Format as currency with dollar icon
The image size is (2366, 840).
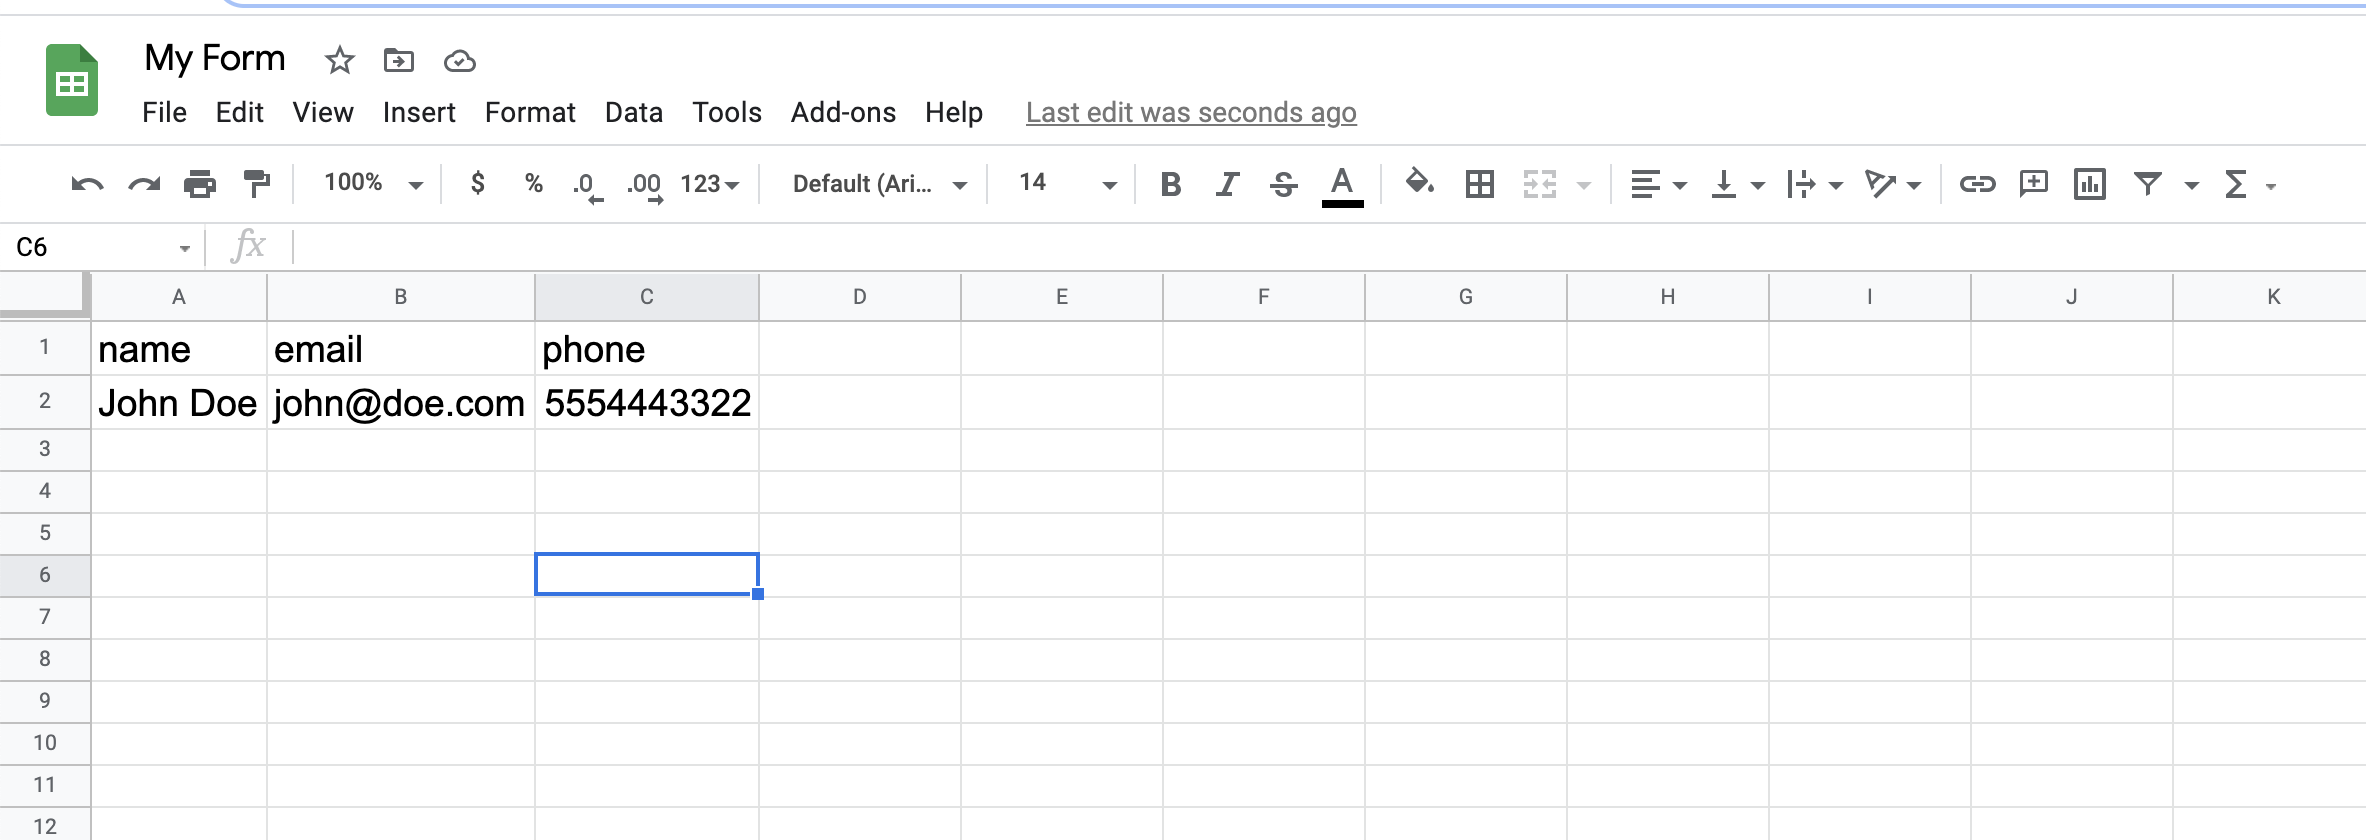coord(478,183)
